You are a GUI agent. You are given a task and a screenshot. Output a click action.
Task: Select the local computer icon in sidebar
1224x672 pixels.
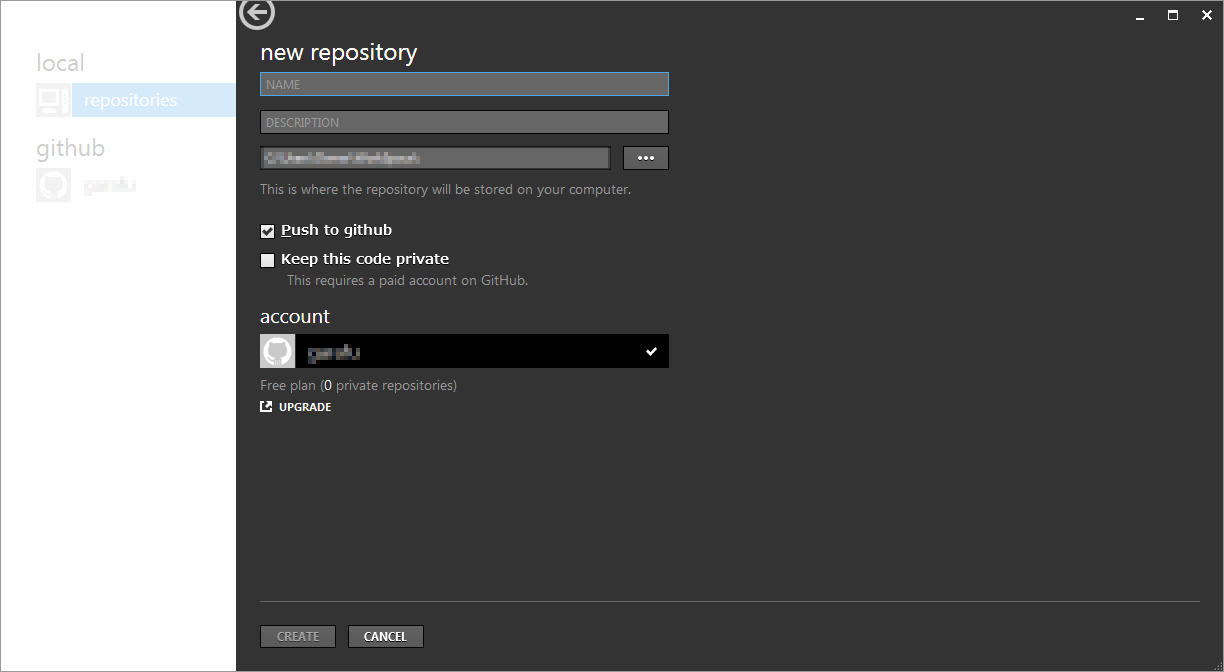coord(53,100)
